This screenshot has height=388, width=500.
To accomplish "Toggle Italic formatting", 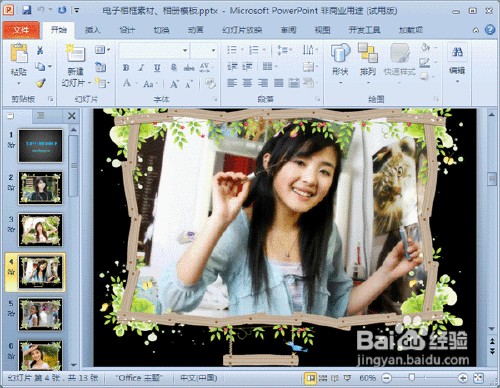I will click(x=141, y=68).
